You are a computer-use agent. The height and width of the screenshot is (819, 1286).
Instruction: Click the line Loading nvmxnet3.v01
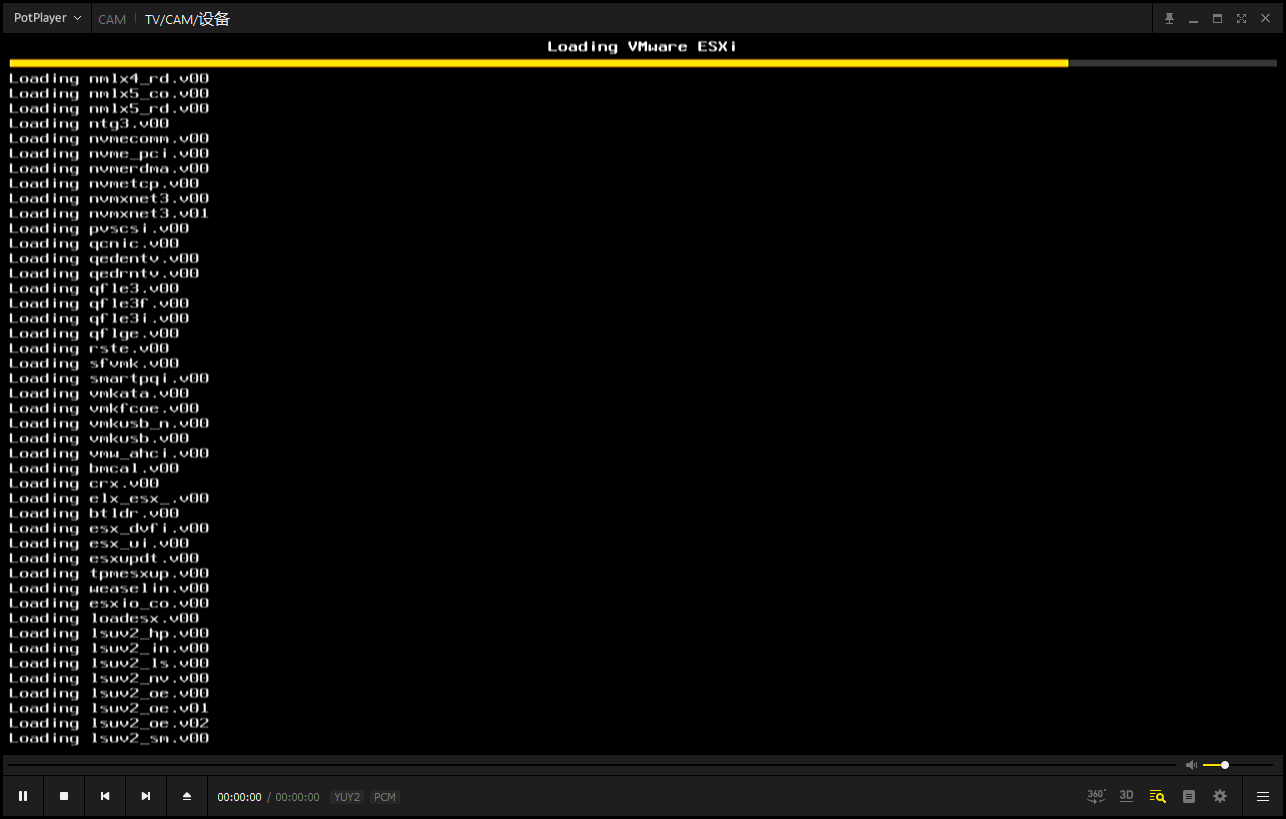109,213
